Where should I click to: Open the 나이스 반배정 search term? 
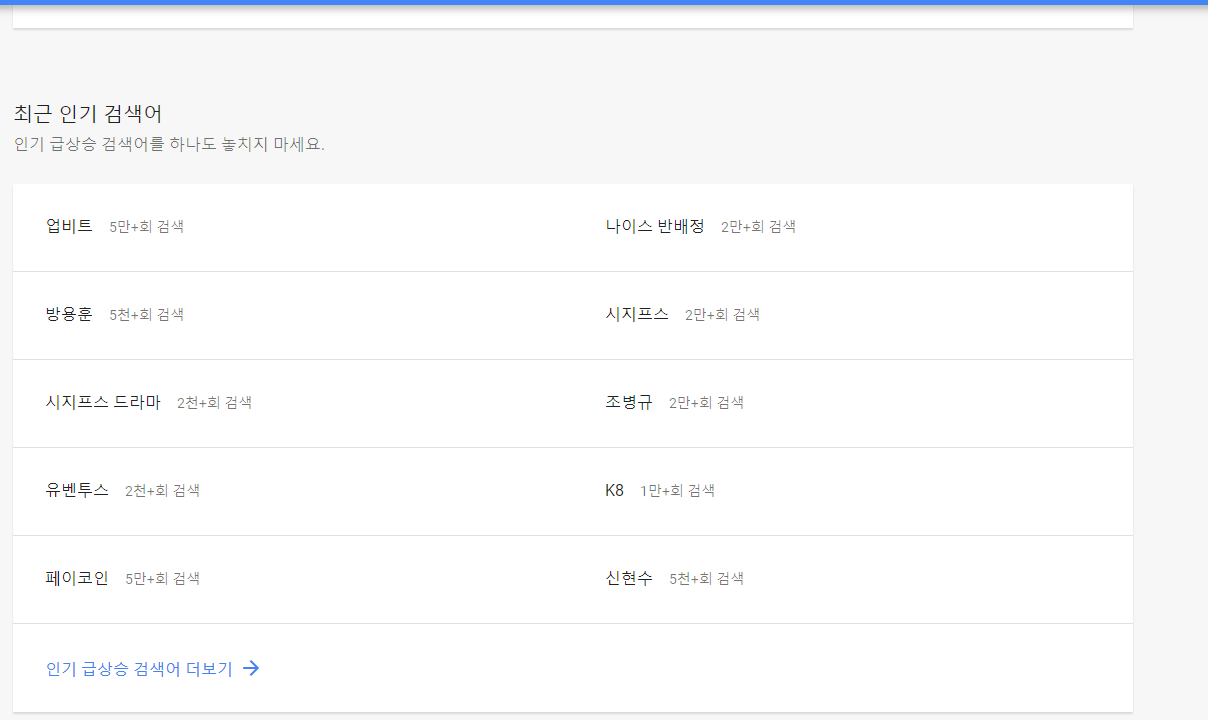(655, 226)
